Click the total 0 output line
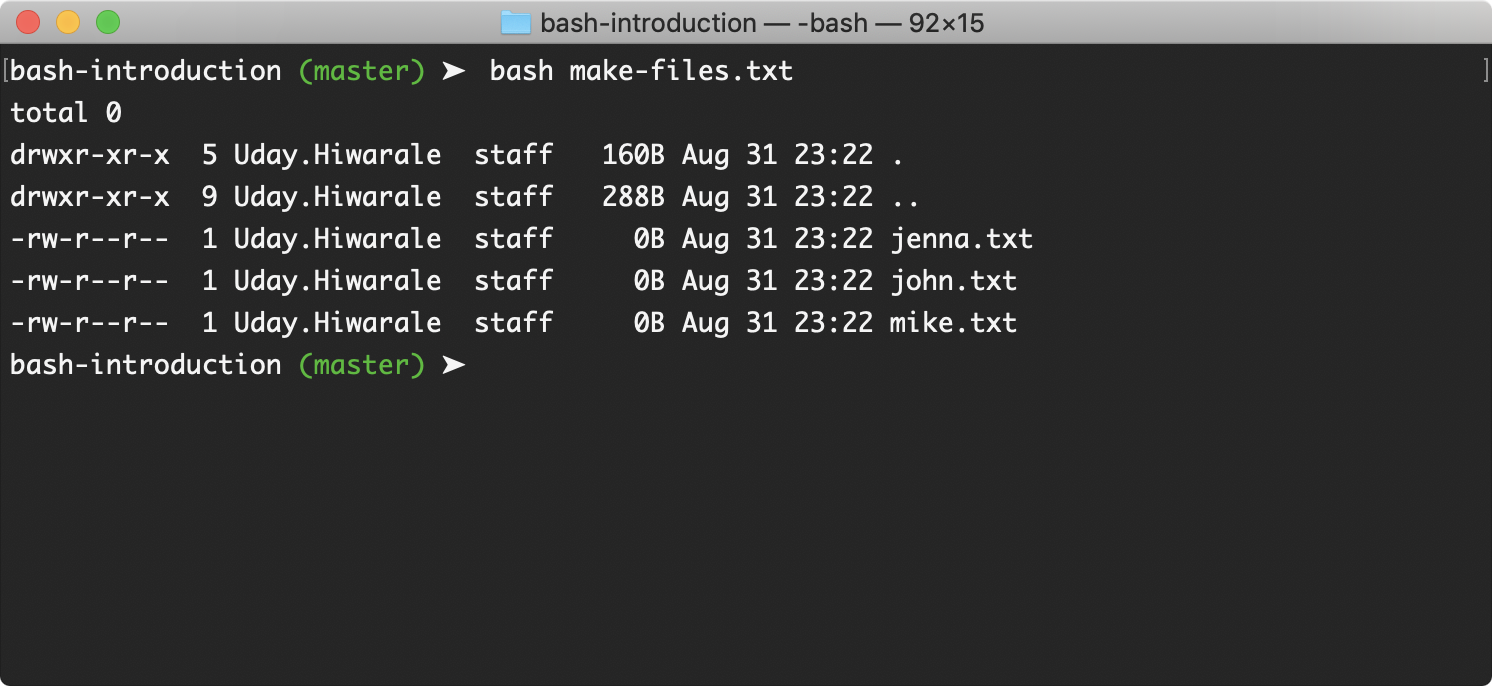 pyautogui.click(x=68, y=112)
